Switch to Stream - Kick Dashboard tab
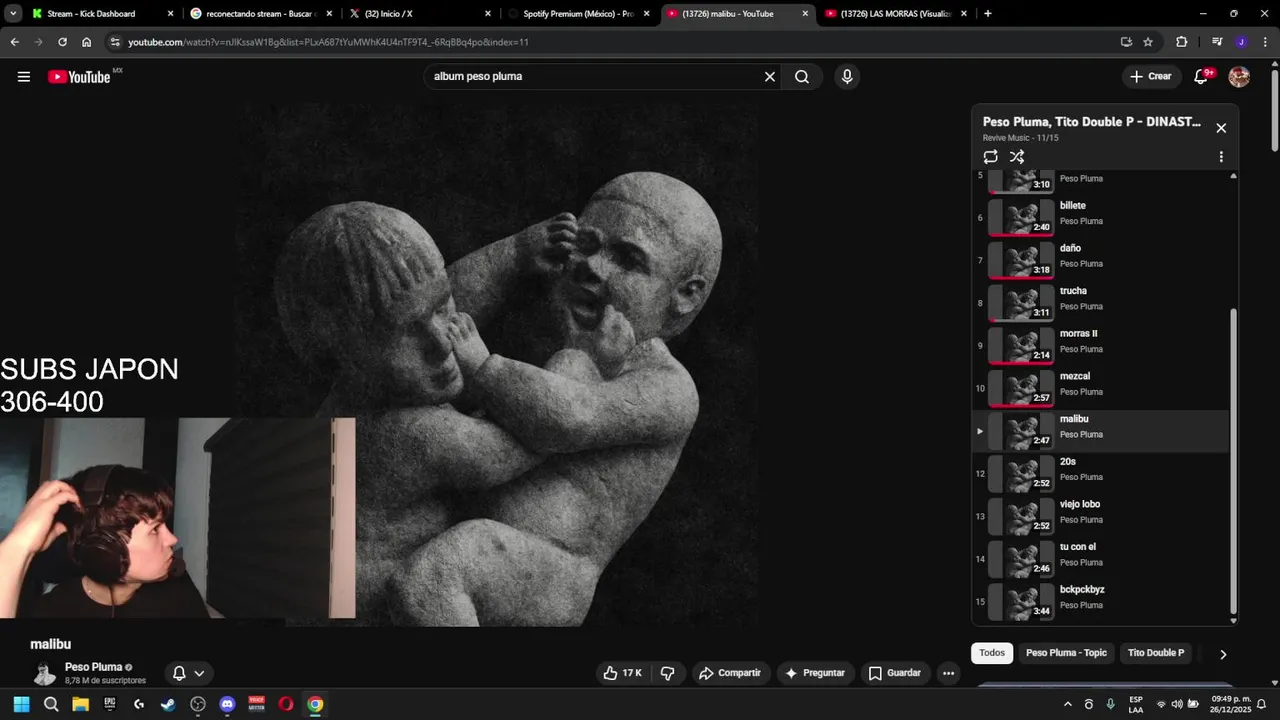Viewport: 1280px width, 720px height. pos(100,14)
